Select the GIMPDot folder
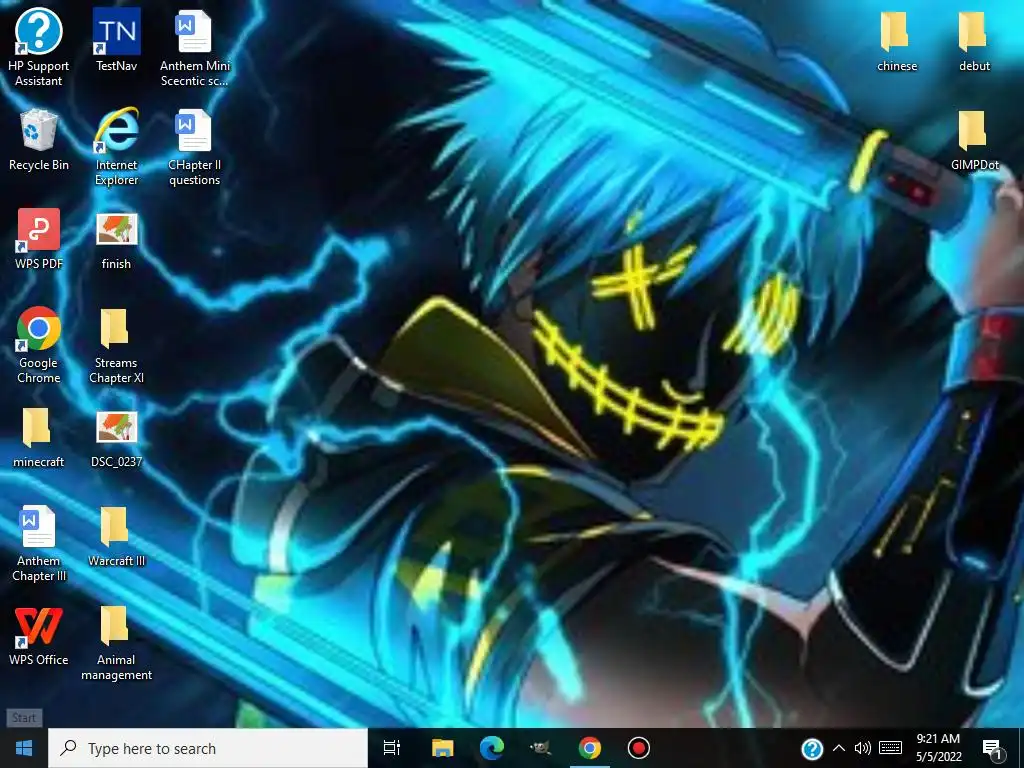 click(x=974, y=140)
